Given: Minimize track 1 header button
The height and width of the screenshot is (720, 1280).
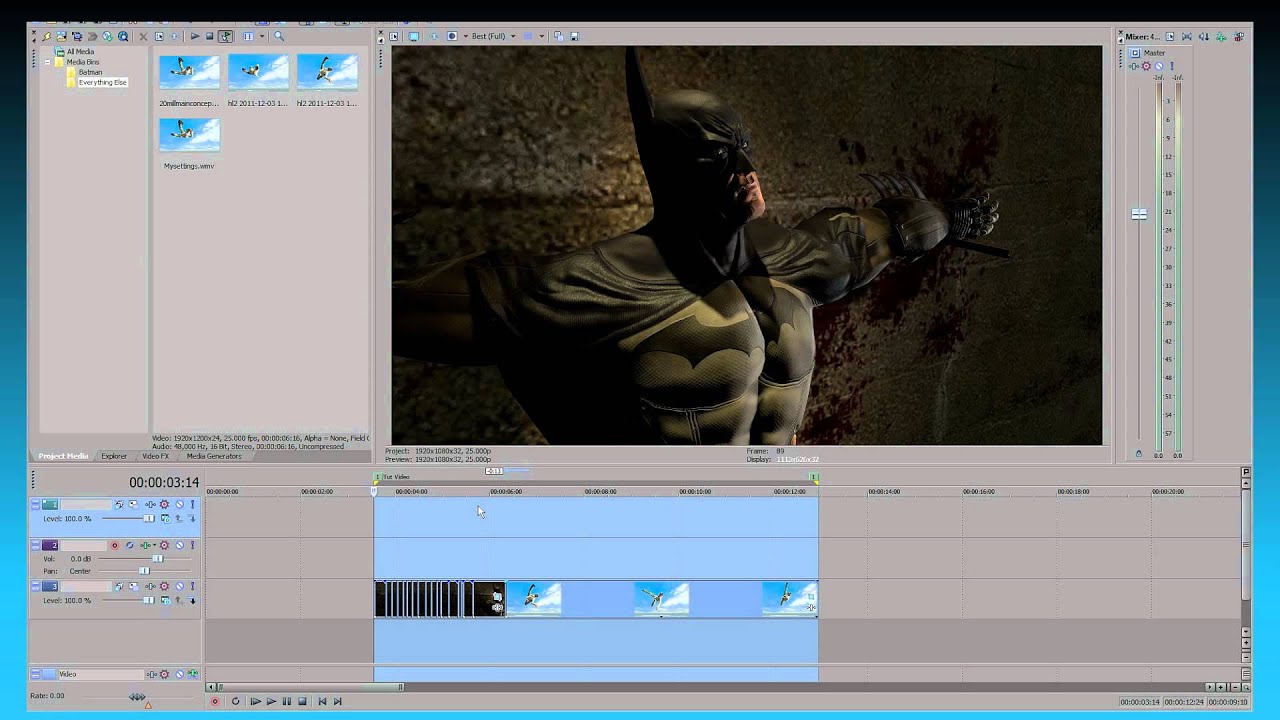Looking at the screenshot, I should [x=36, y=504].
